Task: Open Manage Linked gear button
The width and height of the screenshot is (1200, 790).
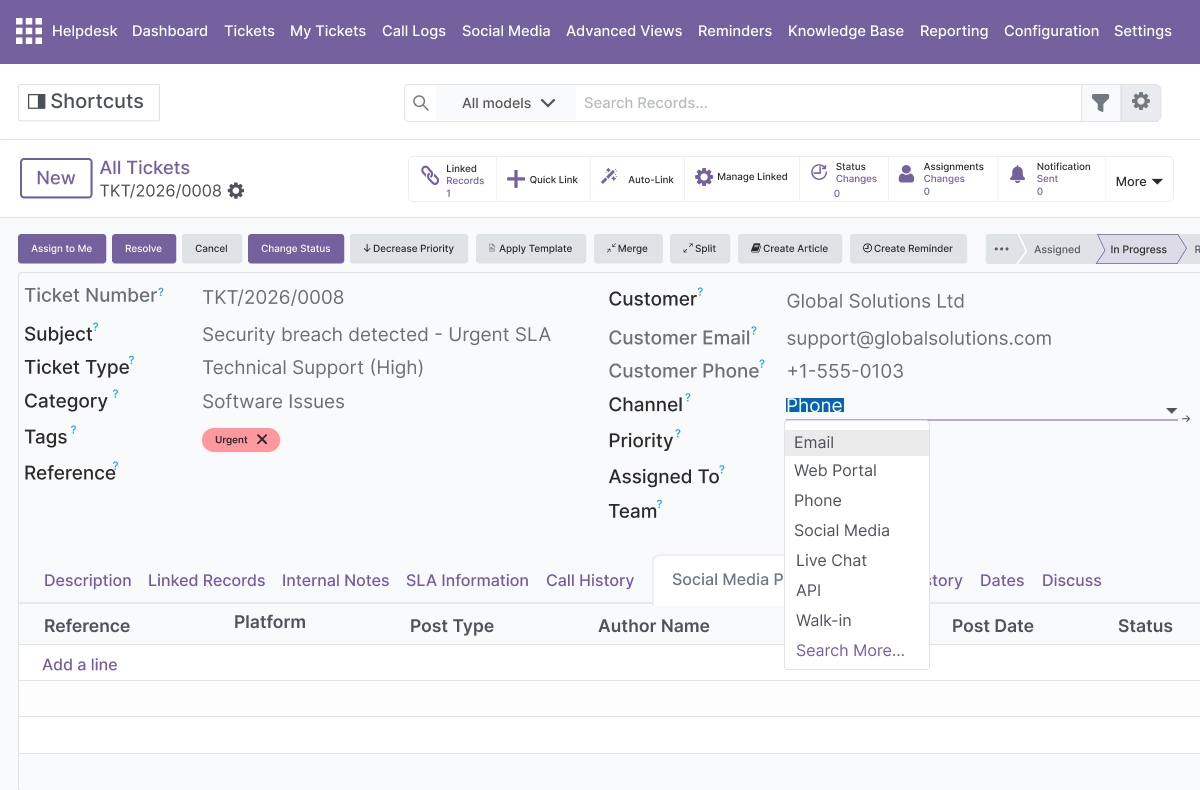Action: (x=741, y=178)
